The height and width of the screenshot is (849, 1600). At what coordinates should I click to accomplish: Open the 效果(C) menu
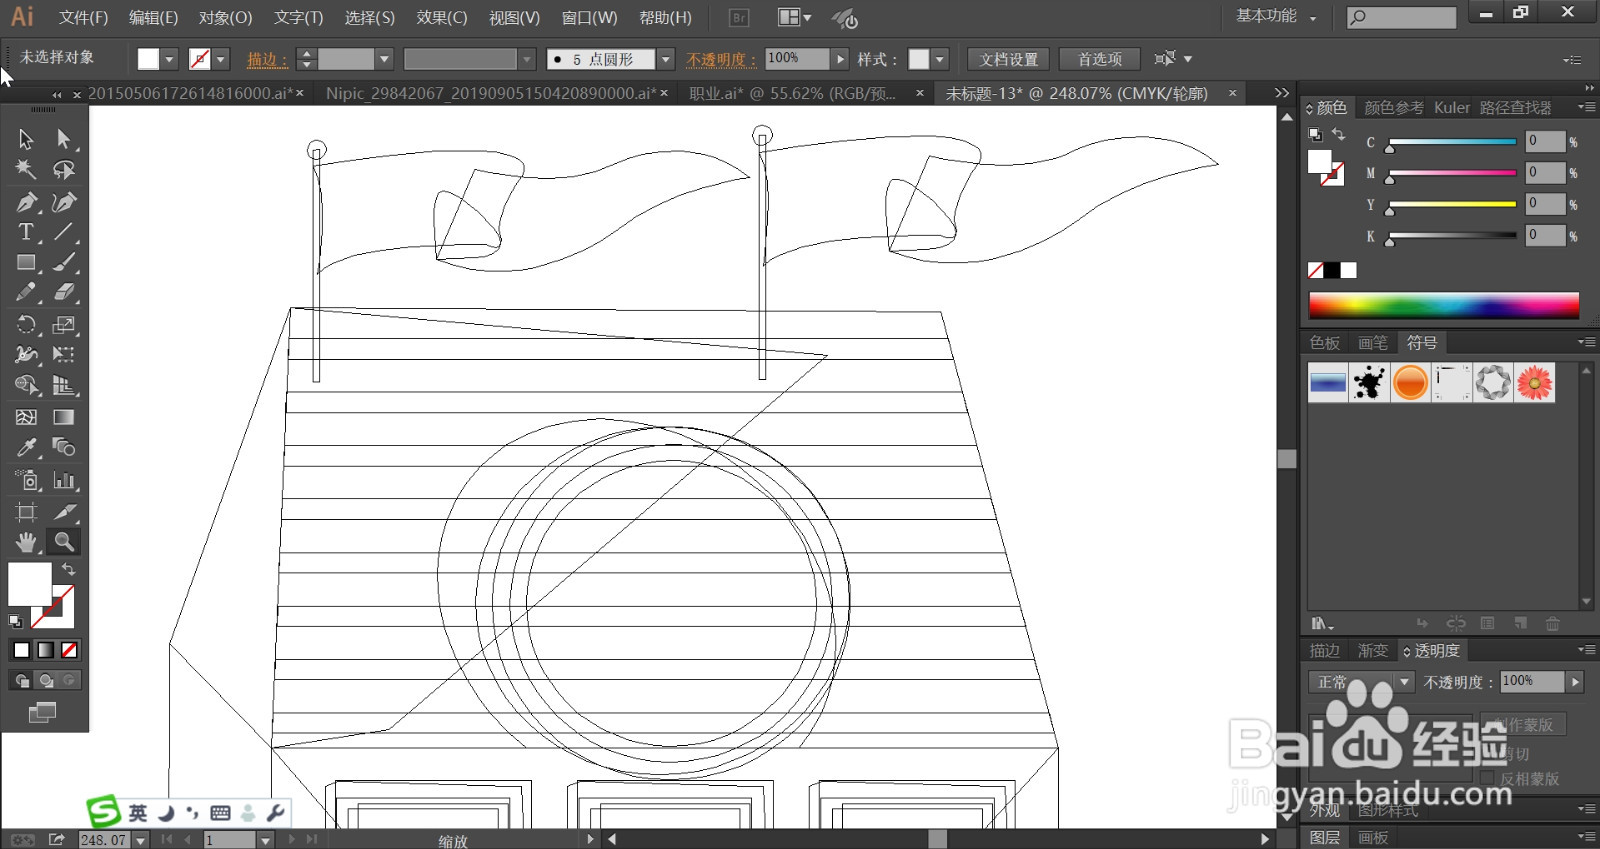point(442,18)
